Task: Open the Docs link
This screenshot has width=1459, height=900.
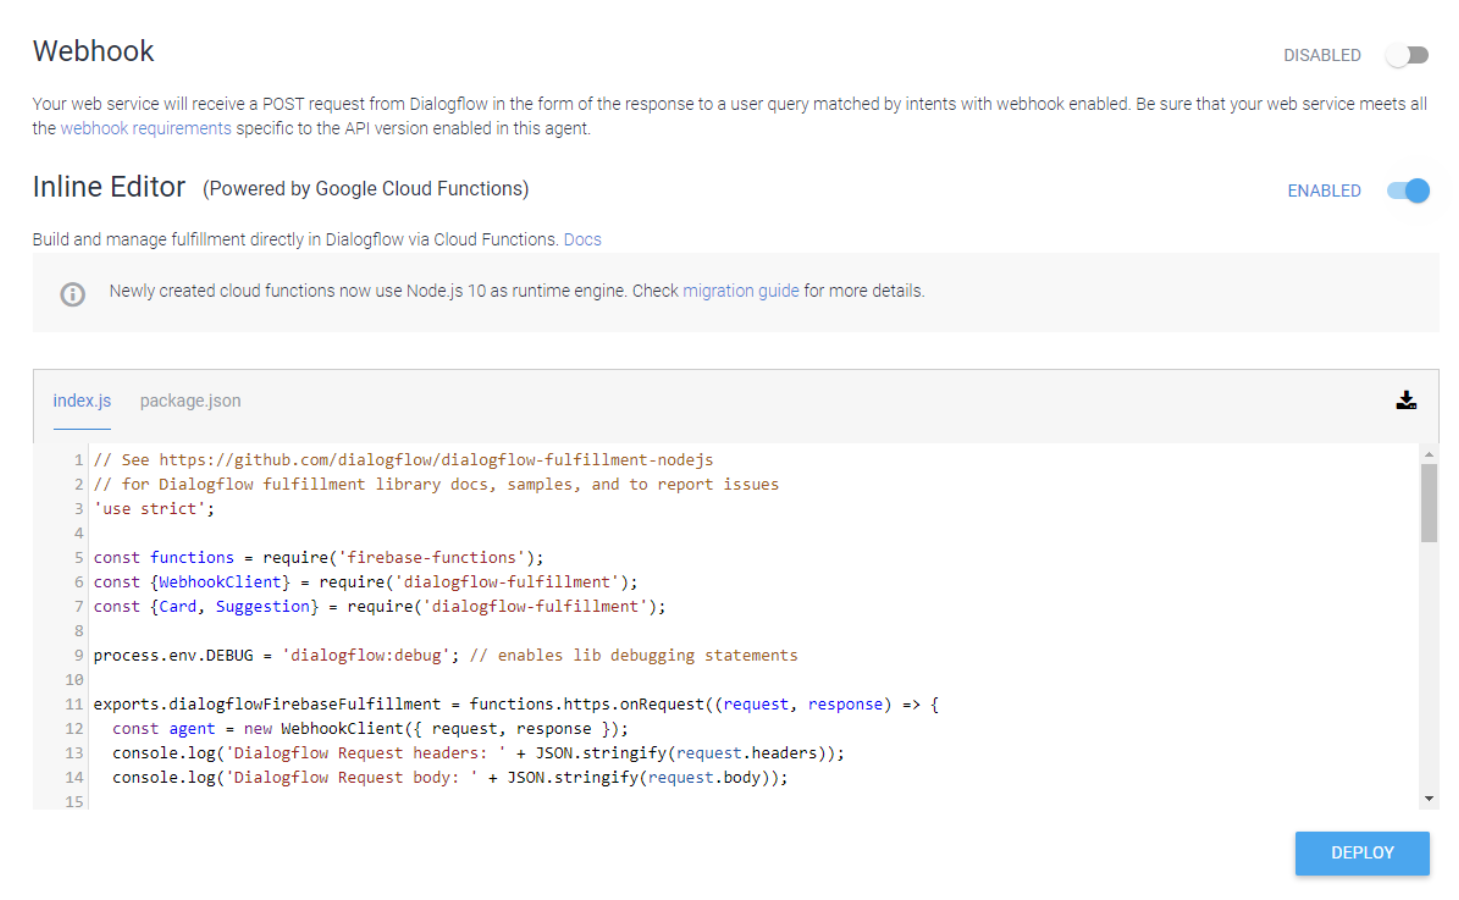Action: (582, 239)
